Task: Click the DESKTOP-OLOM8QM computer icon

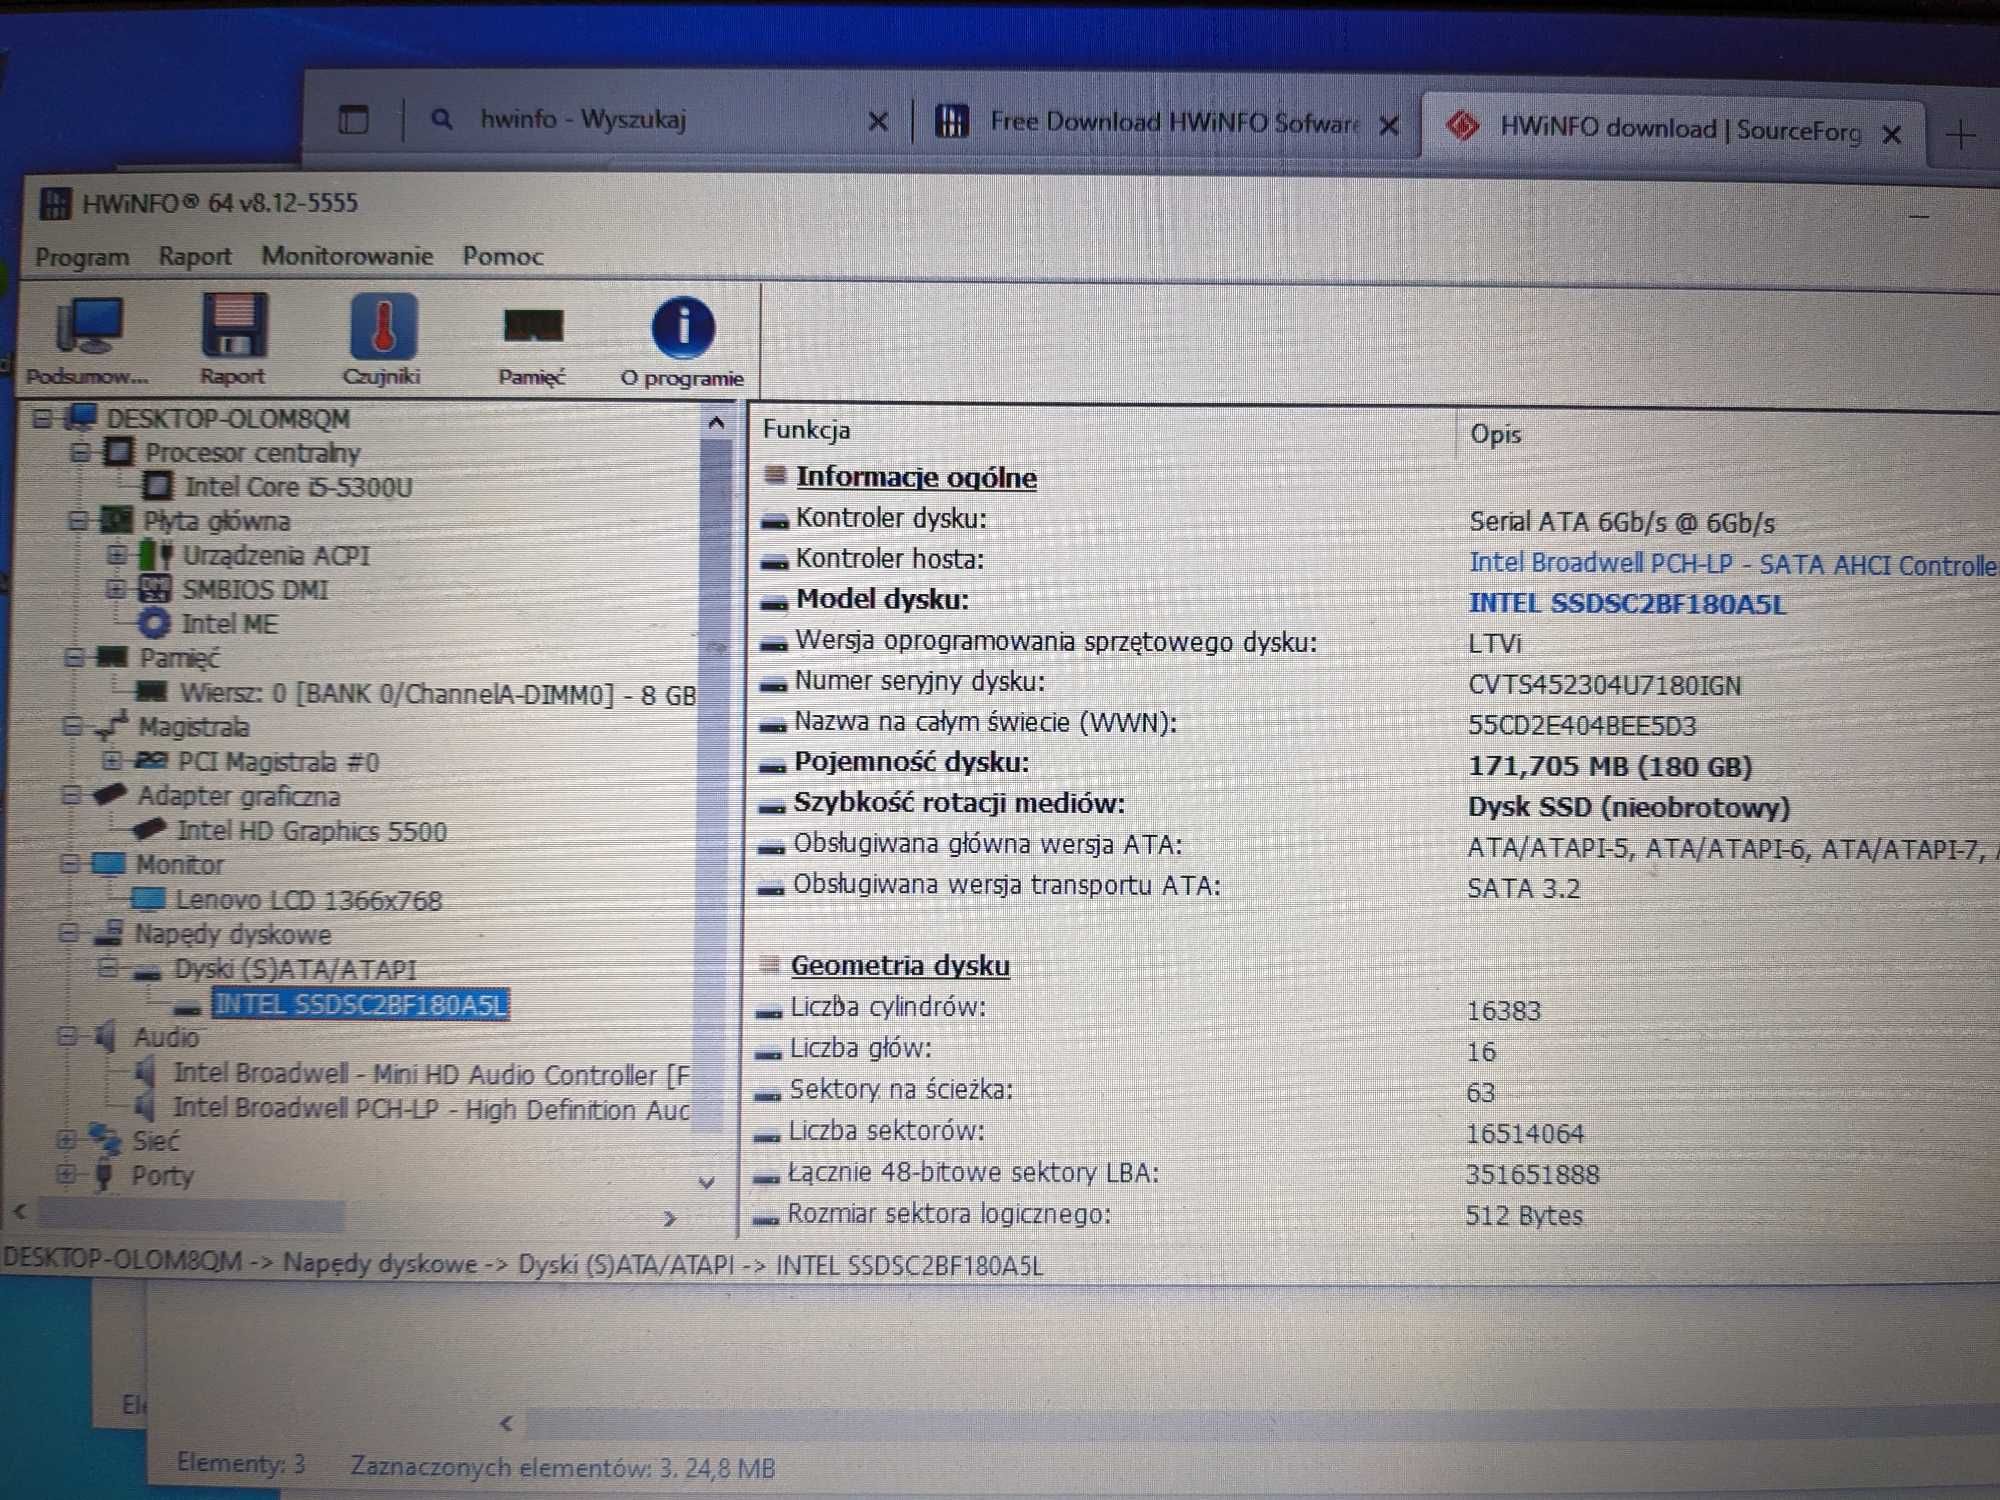Action: click(x=80, y=417)
